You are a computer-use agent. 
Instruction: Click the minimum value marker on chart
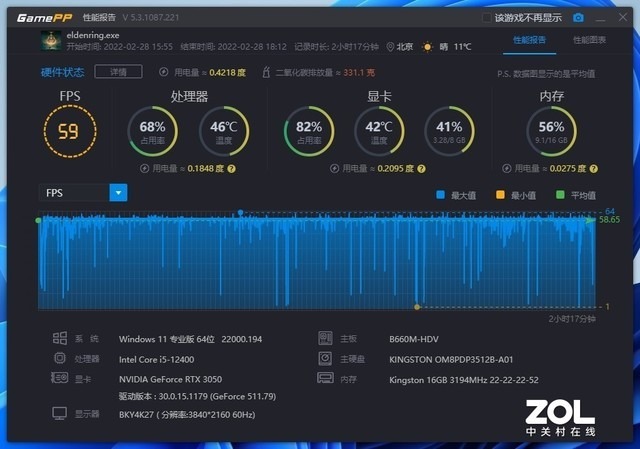tap(417, 307)
